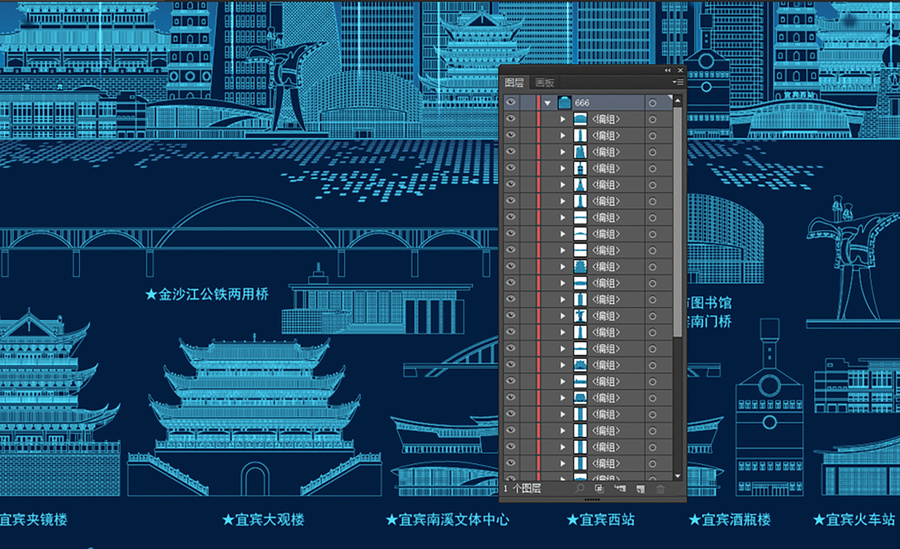Image resolution: width=900 pixels, height=549 pixels.
Task: Toggle the lock slot on layer 666
Action: click(527, 102)
